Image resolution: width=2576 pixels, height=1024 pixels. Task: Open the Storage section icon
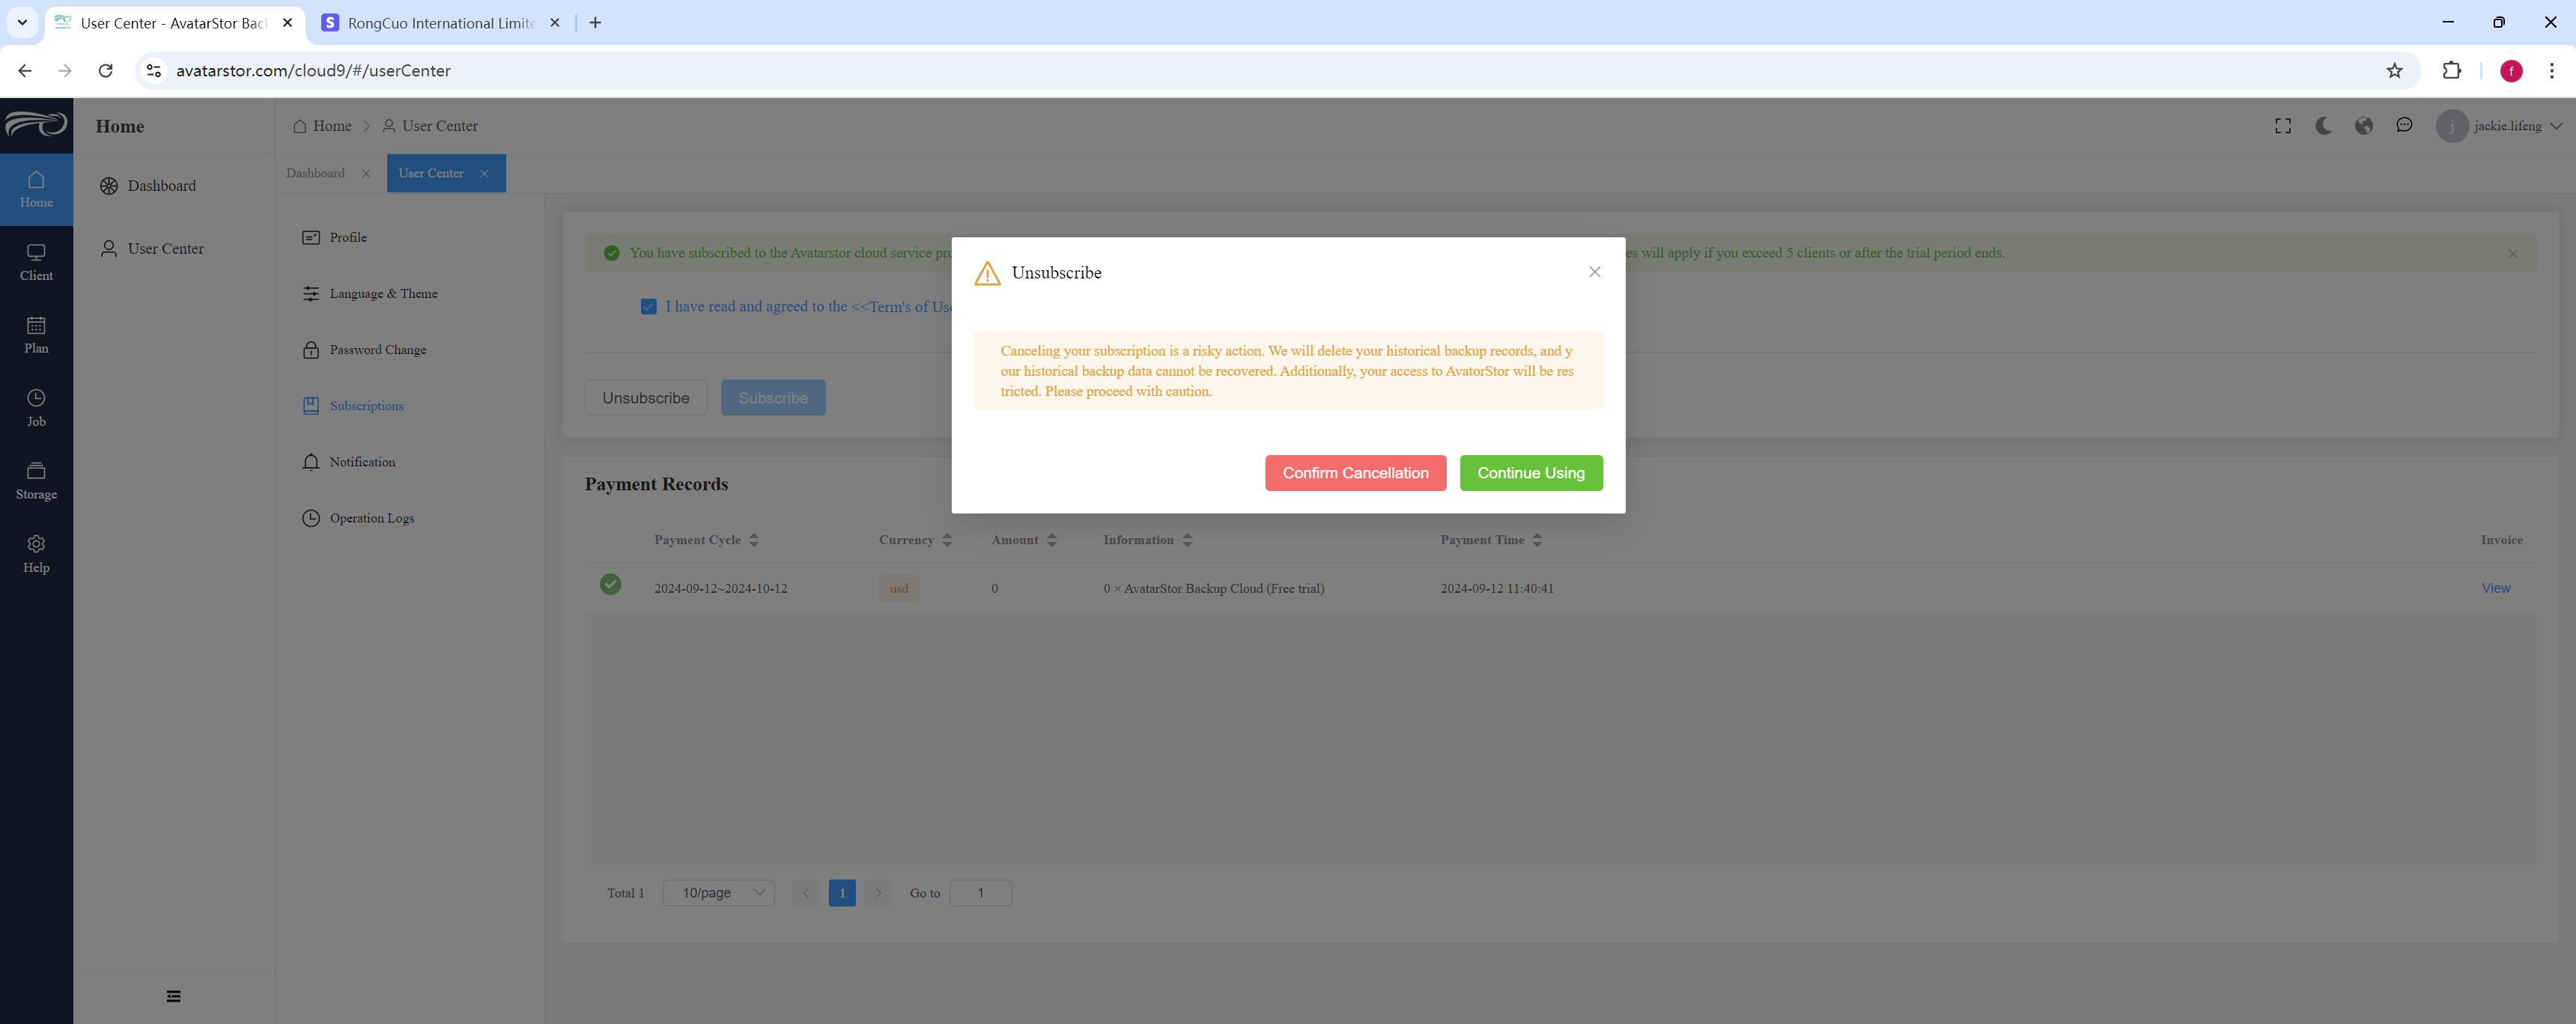(x=36, y=471)
